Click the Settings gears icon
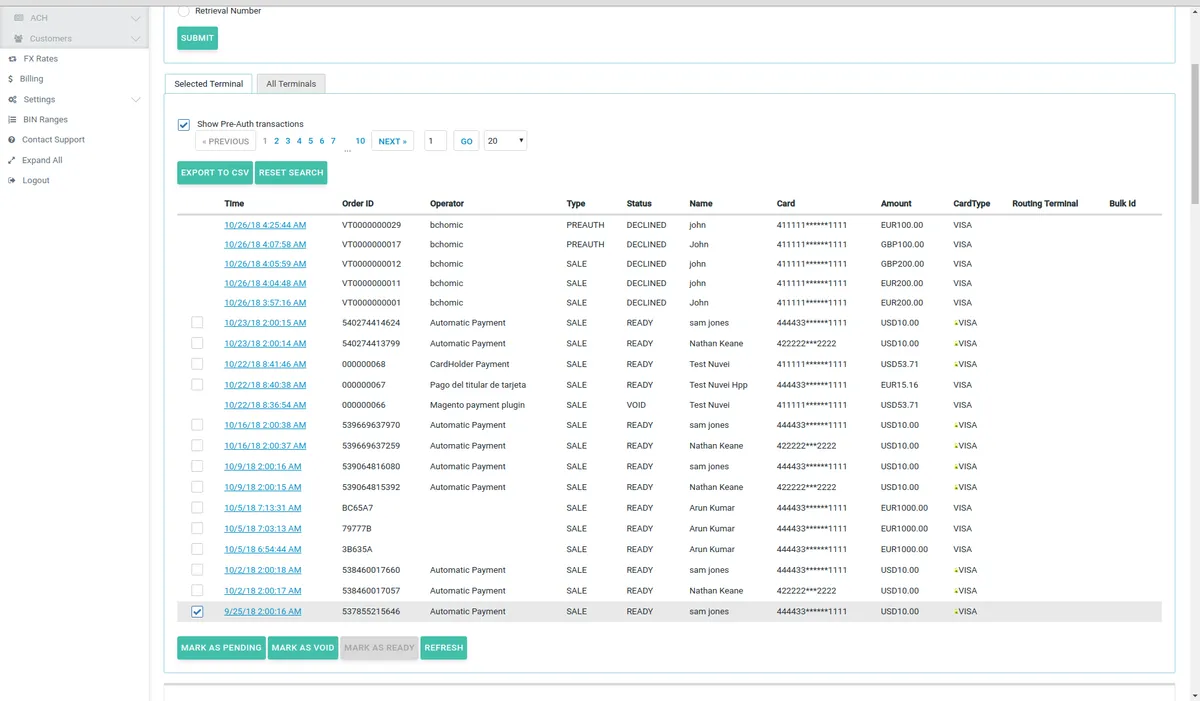The height and width of the screenshot is (701, 1200). (x=12, y=100)
